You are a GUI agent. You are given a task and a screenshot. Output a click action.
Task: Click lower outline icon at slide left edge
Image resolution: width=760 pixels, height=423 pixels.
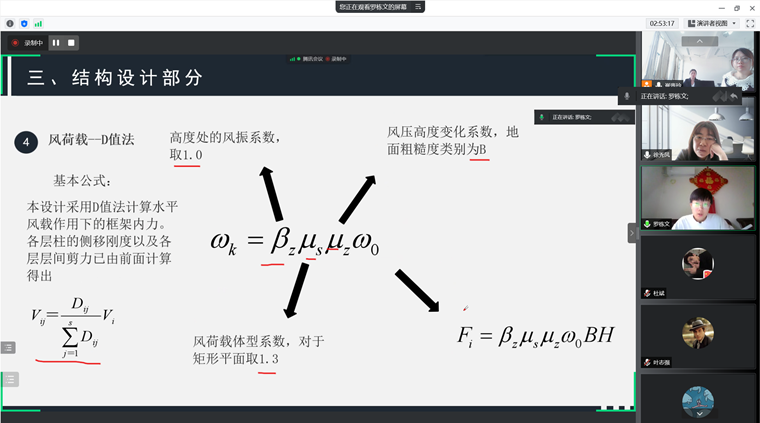click(8, 379)
